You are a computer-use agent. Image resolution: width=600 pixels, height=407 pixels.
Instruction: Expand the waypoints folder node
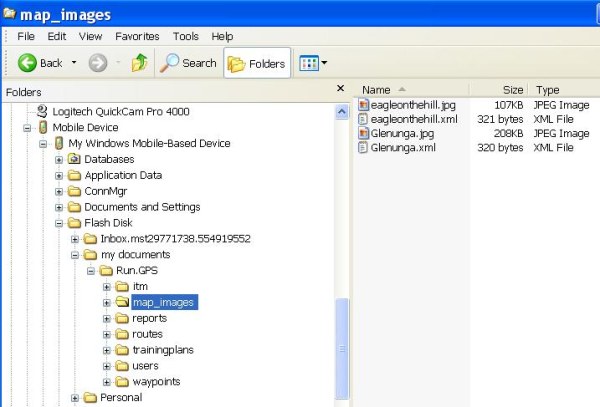[x=107, y=382]
